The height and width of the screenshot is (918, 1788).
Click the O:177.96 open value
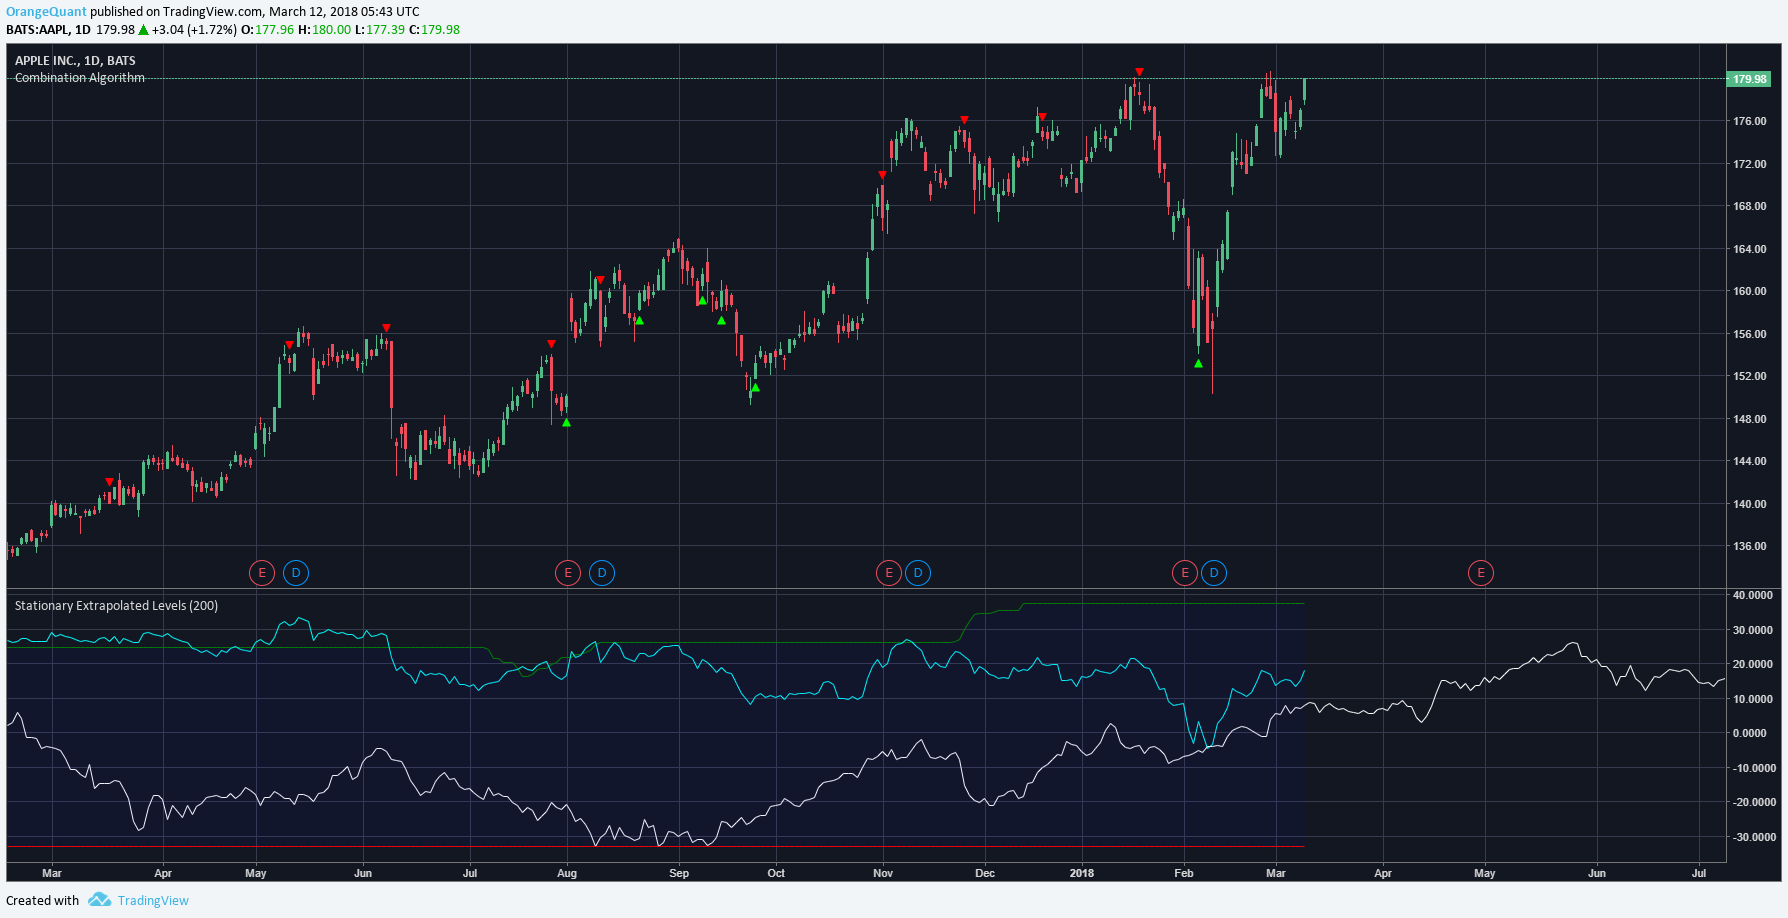point(268,30)
